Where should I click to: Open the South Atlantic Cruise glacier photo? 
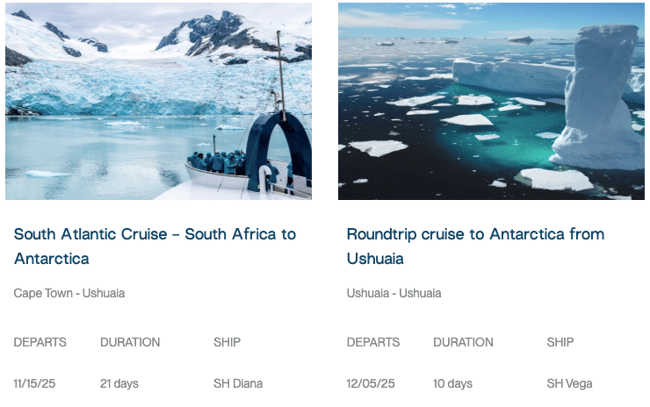click(x=158, y=101)
